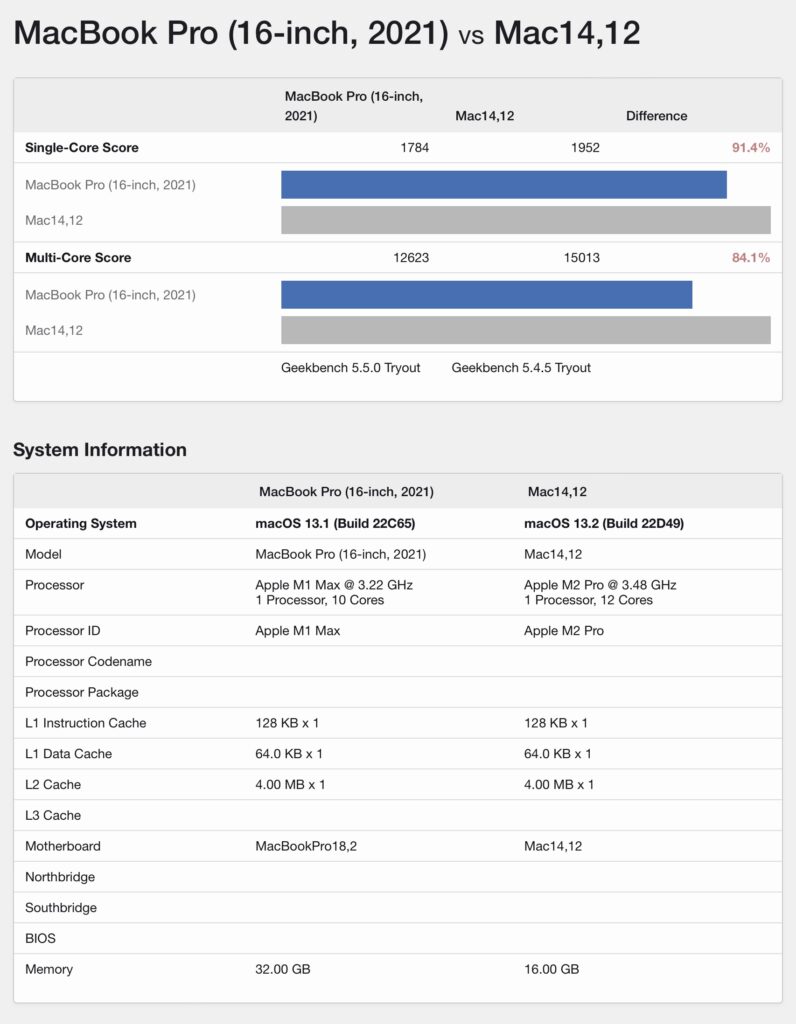Click the multi-core value 12623
The height and width of the screenshot is (1024, 796).
(411, 257)
